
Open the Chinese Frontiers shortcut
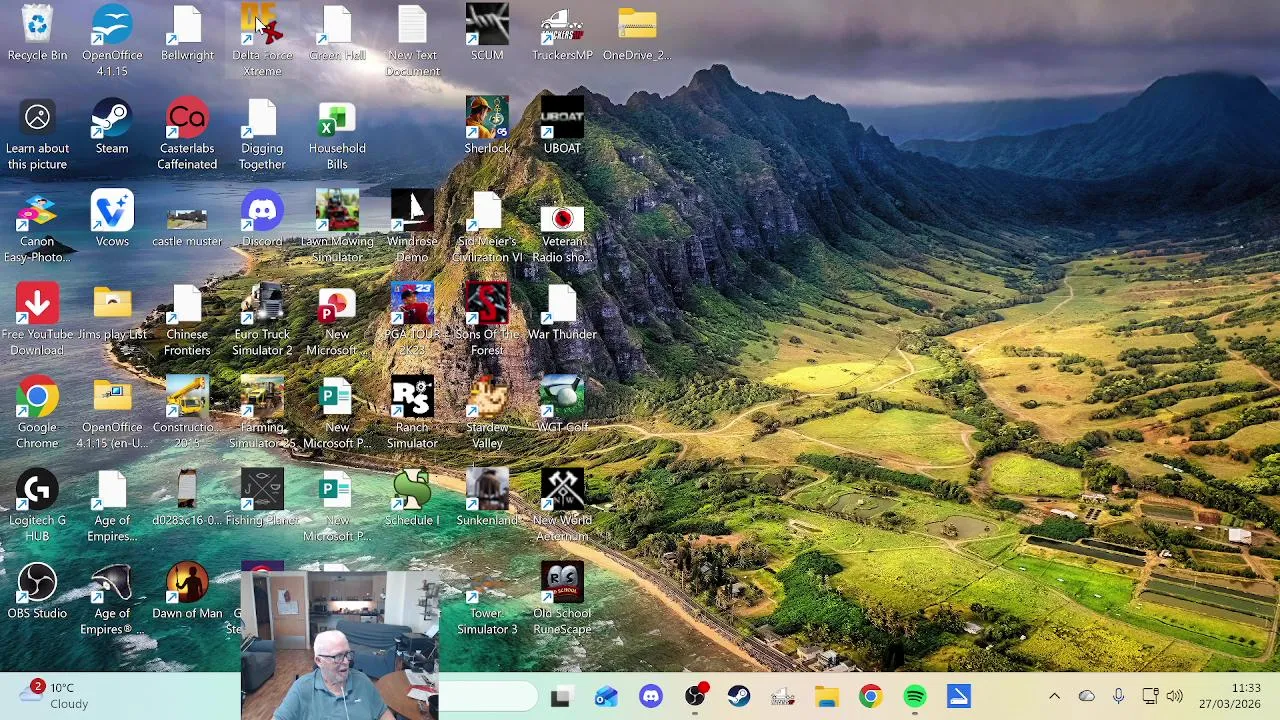click(187, 320)
